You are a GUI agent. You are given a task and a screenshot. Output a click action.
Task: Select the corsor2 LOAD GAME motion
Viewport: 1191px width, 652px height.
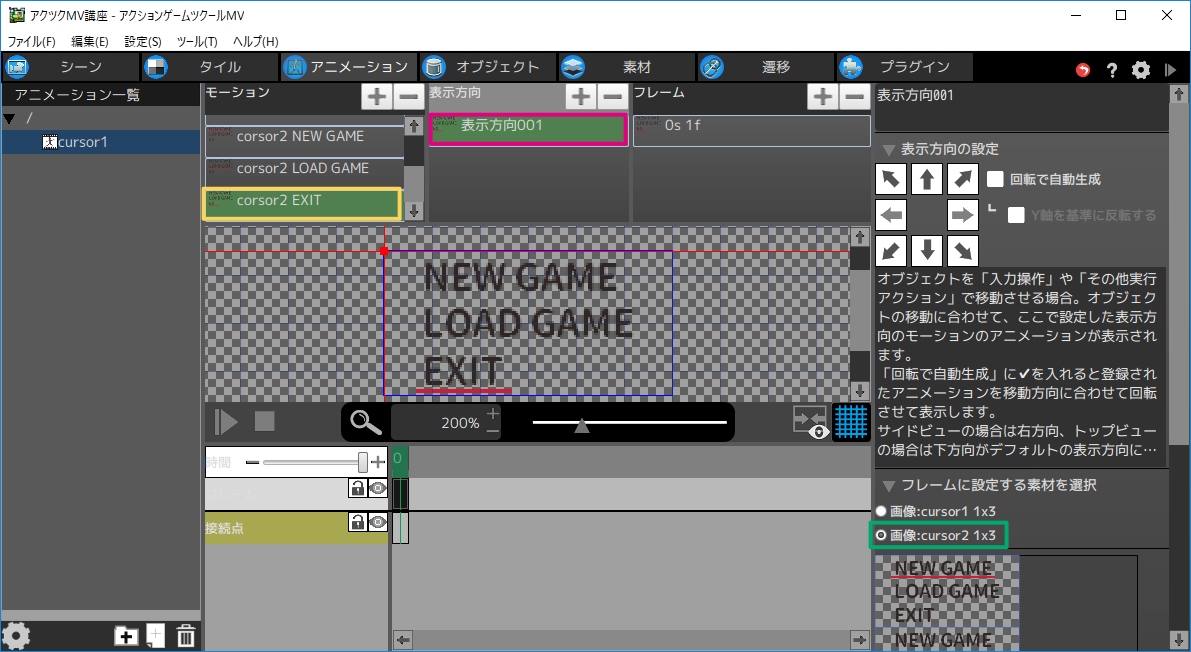(x=303, y=168)
